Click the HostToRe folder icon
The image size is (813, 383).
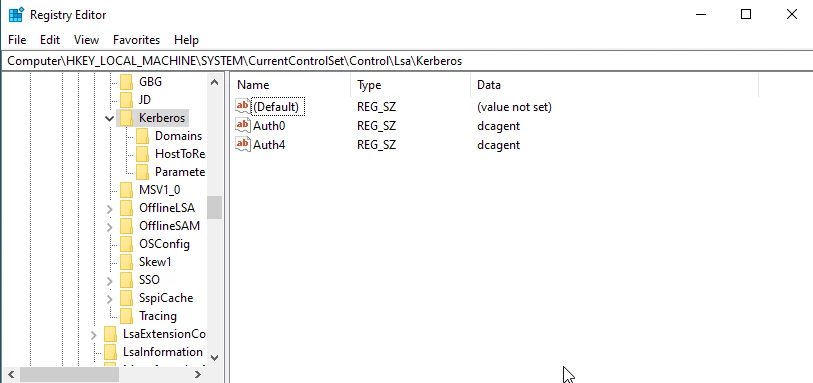[142, 154]
